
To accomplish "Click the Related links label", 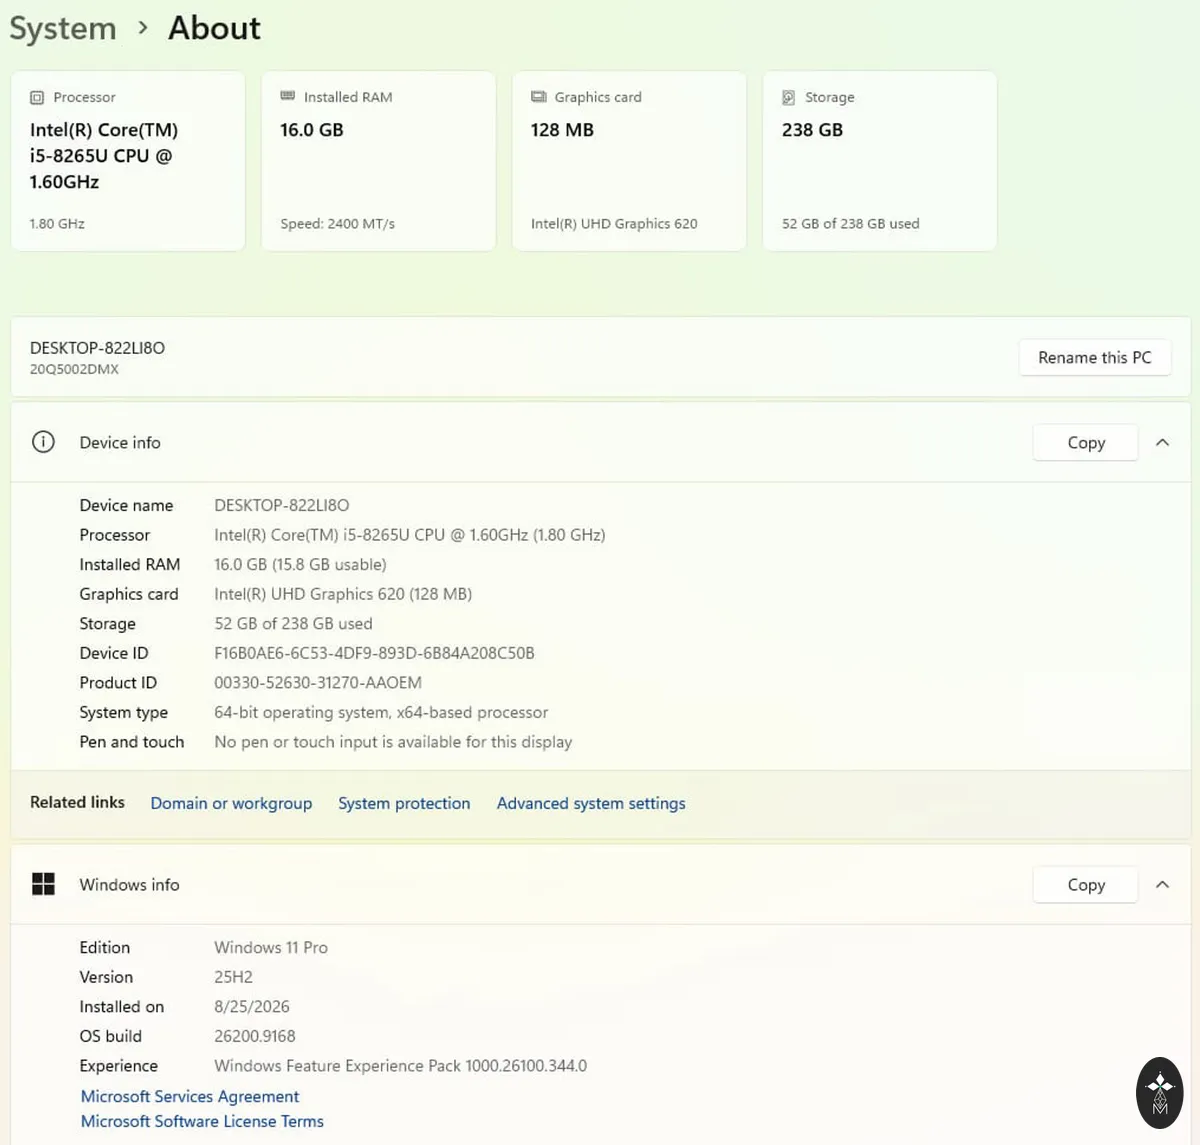I will (77, 802).
